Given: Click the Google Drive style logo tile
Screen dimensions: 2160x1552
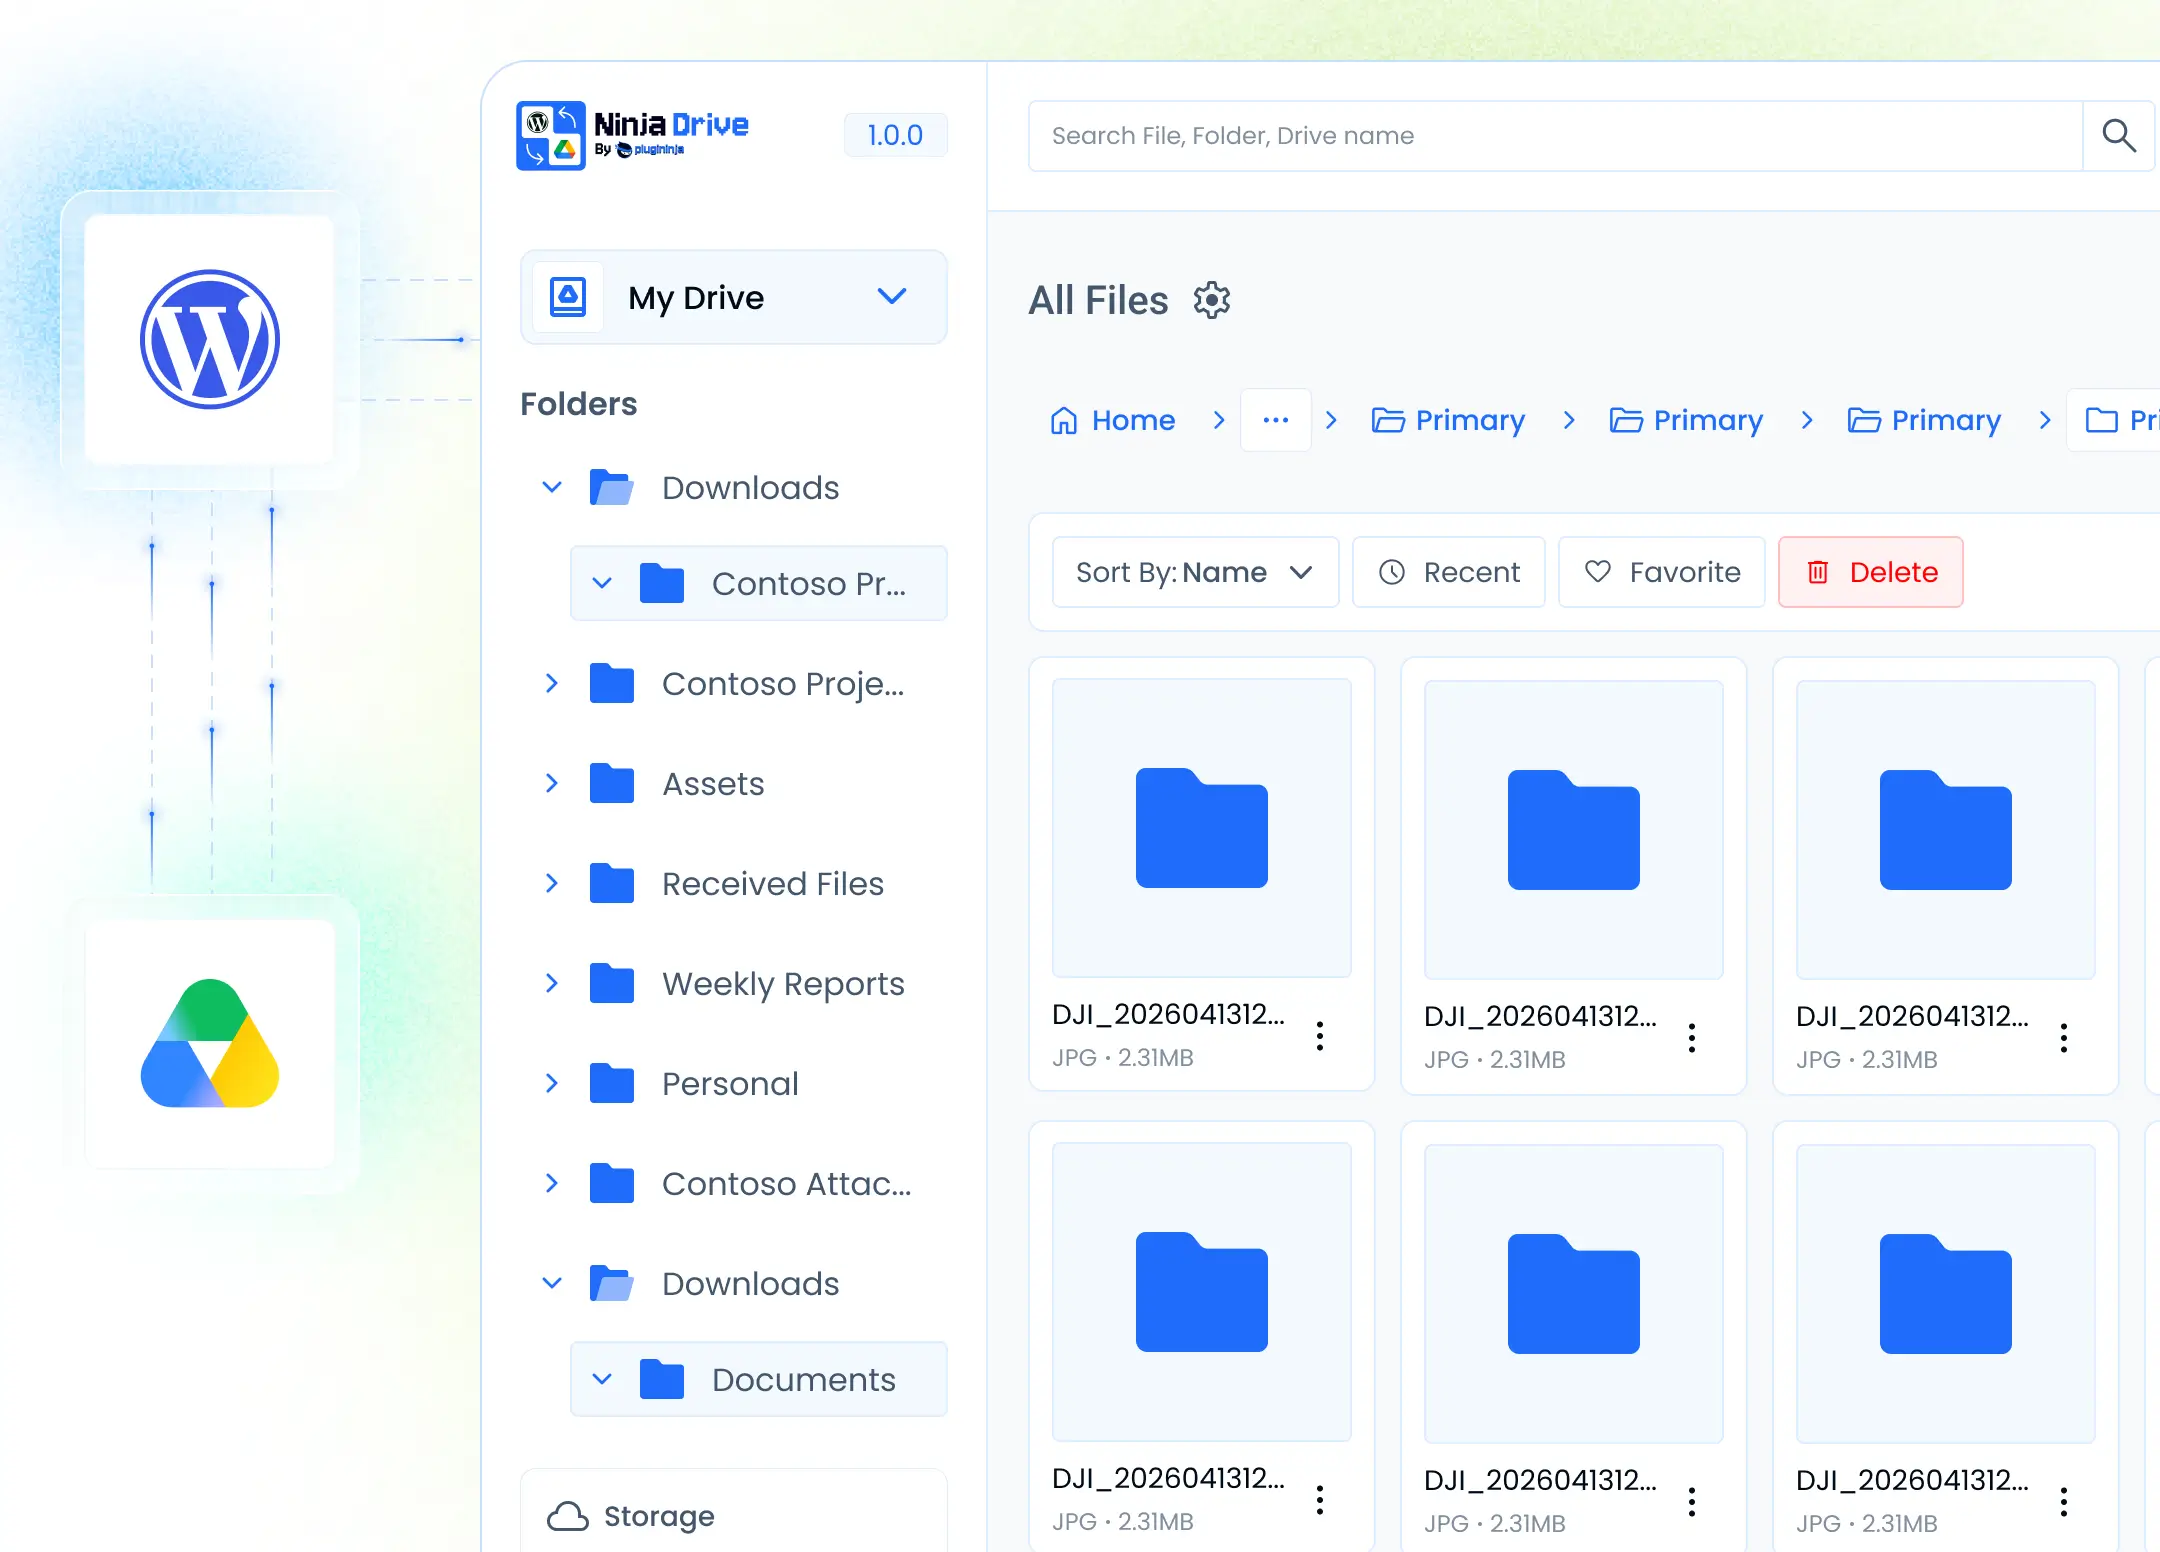Looking at the screenshot, I should click(210, 1043).
